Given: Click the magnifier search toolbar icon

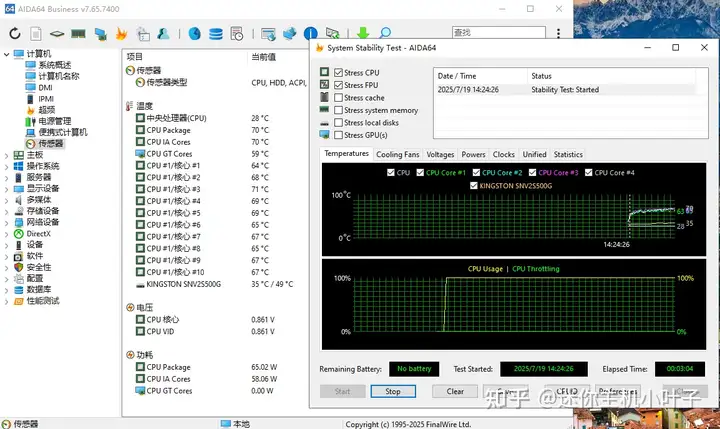Looking at the screenshot, I should 385,33.
